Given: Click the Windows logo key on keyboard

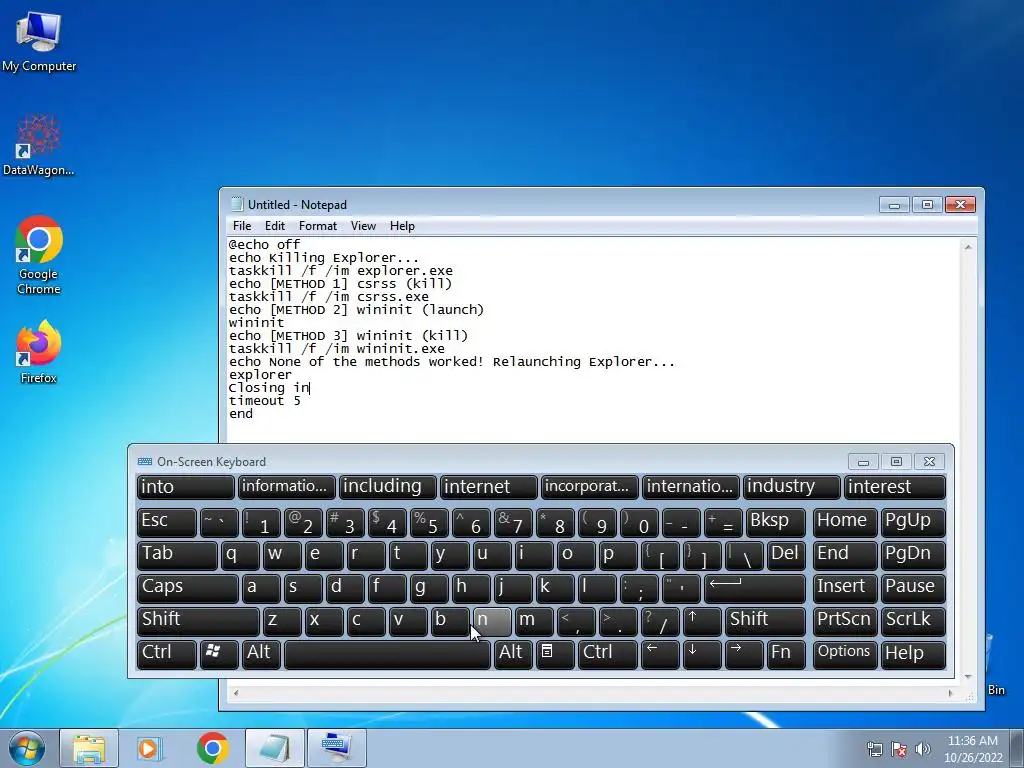Looking at the screenshot, I should 218,654.
